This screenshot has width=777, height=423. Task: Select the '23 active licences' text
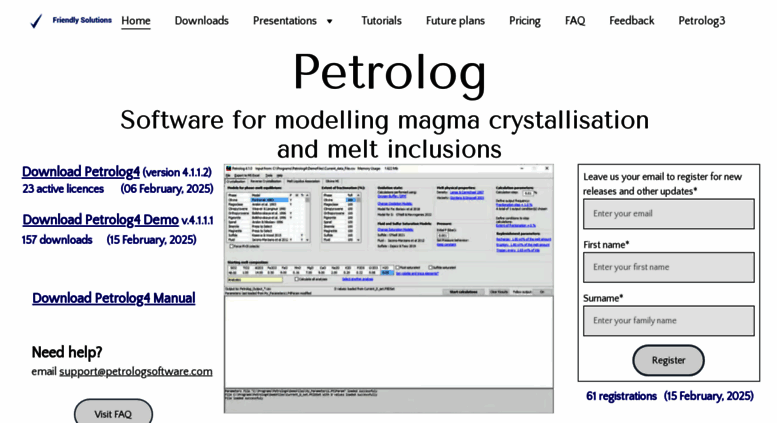click(63, 189)
